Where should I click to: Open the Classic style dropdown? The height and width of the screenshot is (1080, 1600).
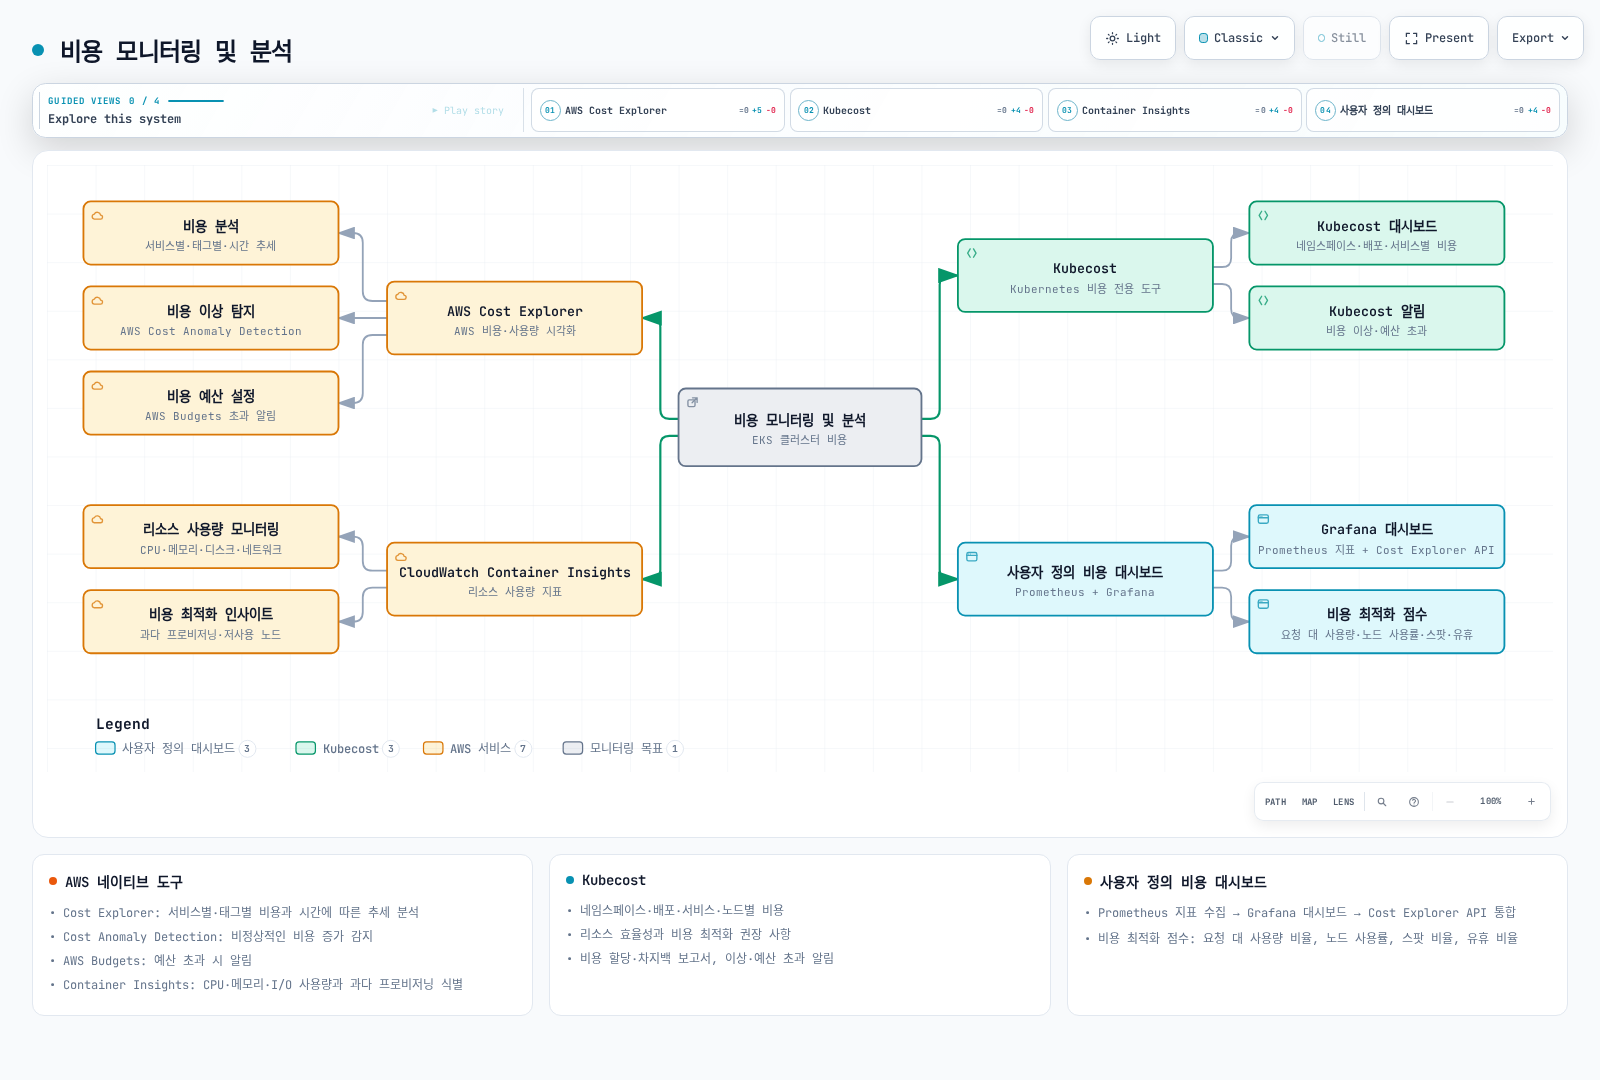[1239, 38]
